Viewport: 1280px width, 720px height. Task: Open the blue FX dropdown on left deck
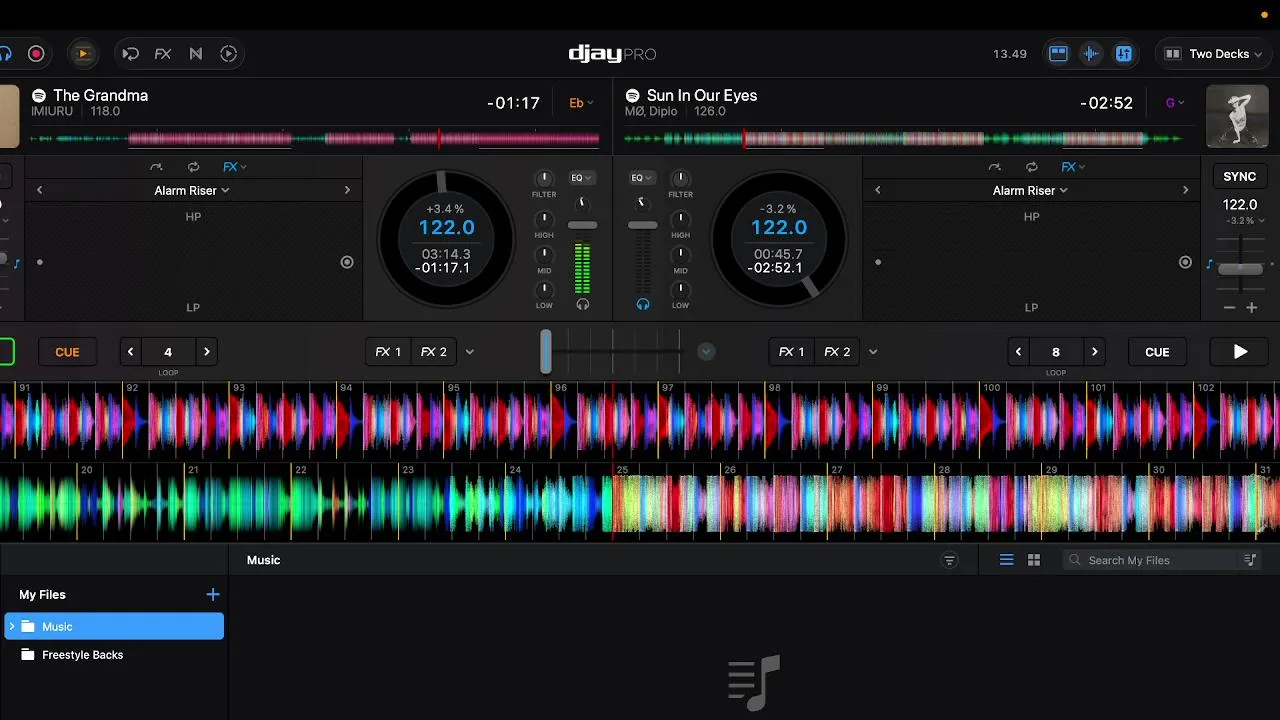[235, 167]
